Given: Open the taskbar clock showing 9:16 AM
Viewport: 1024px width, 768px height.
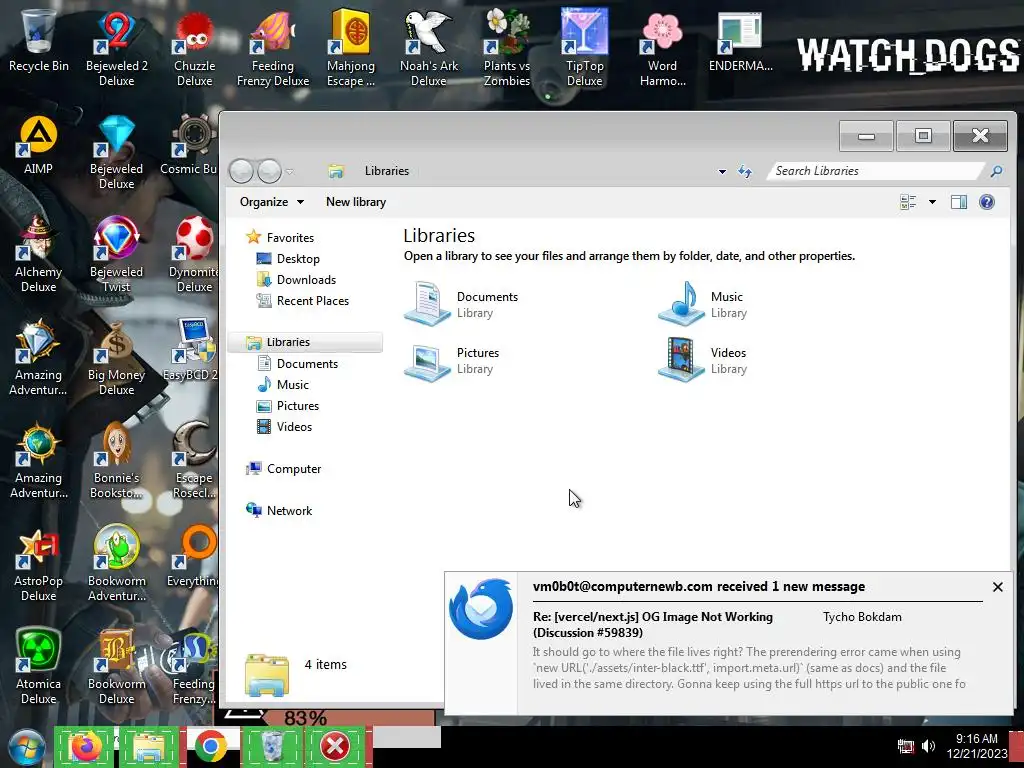Looking at the screenshot, I should click(976, 746).
